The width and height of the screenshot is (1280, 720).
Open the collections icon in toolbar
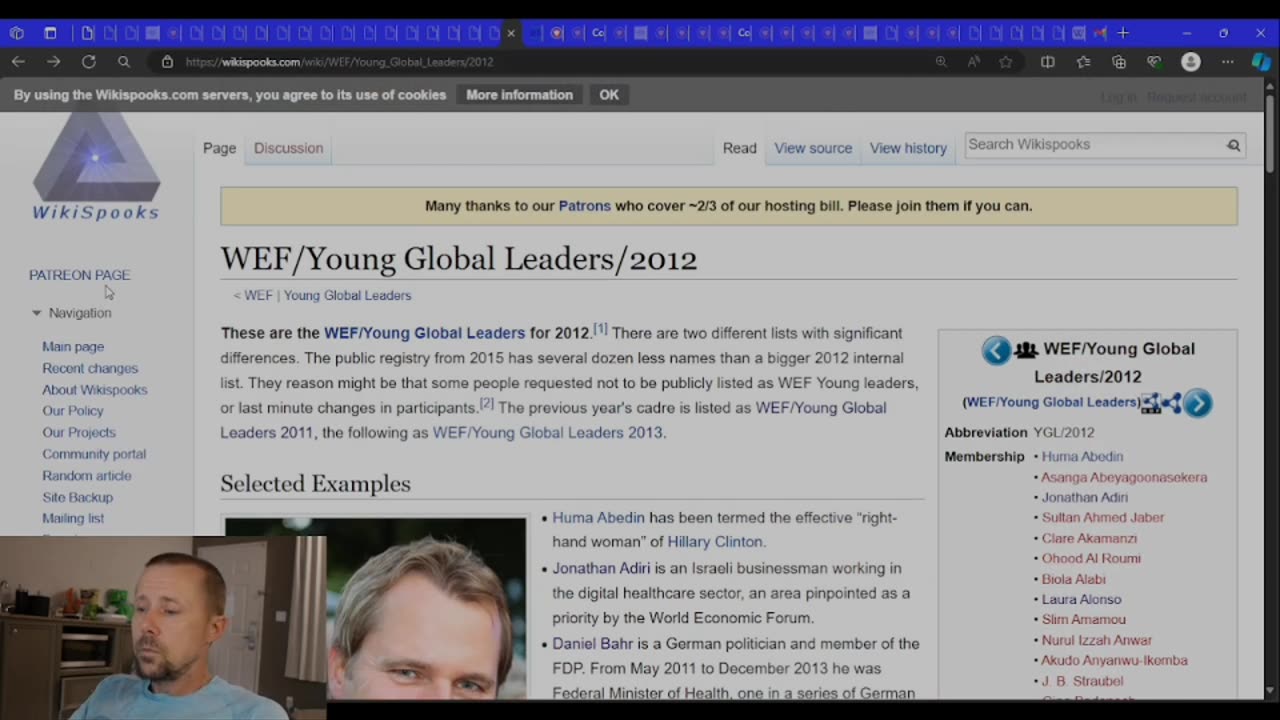click(1119, 61)
